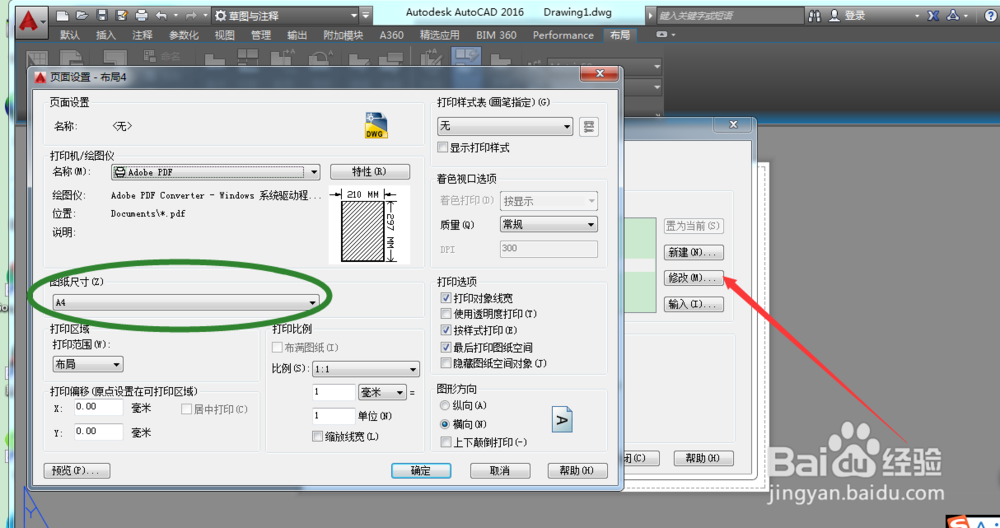1000x528 pixels.
Task: Click the Plot printer icon in quick access toolbar
Action: click(142, 15)
